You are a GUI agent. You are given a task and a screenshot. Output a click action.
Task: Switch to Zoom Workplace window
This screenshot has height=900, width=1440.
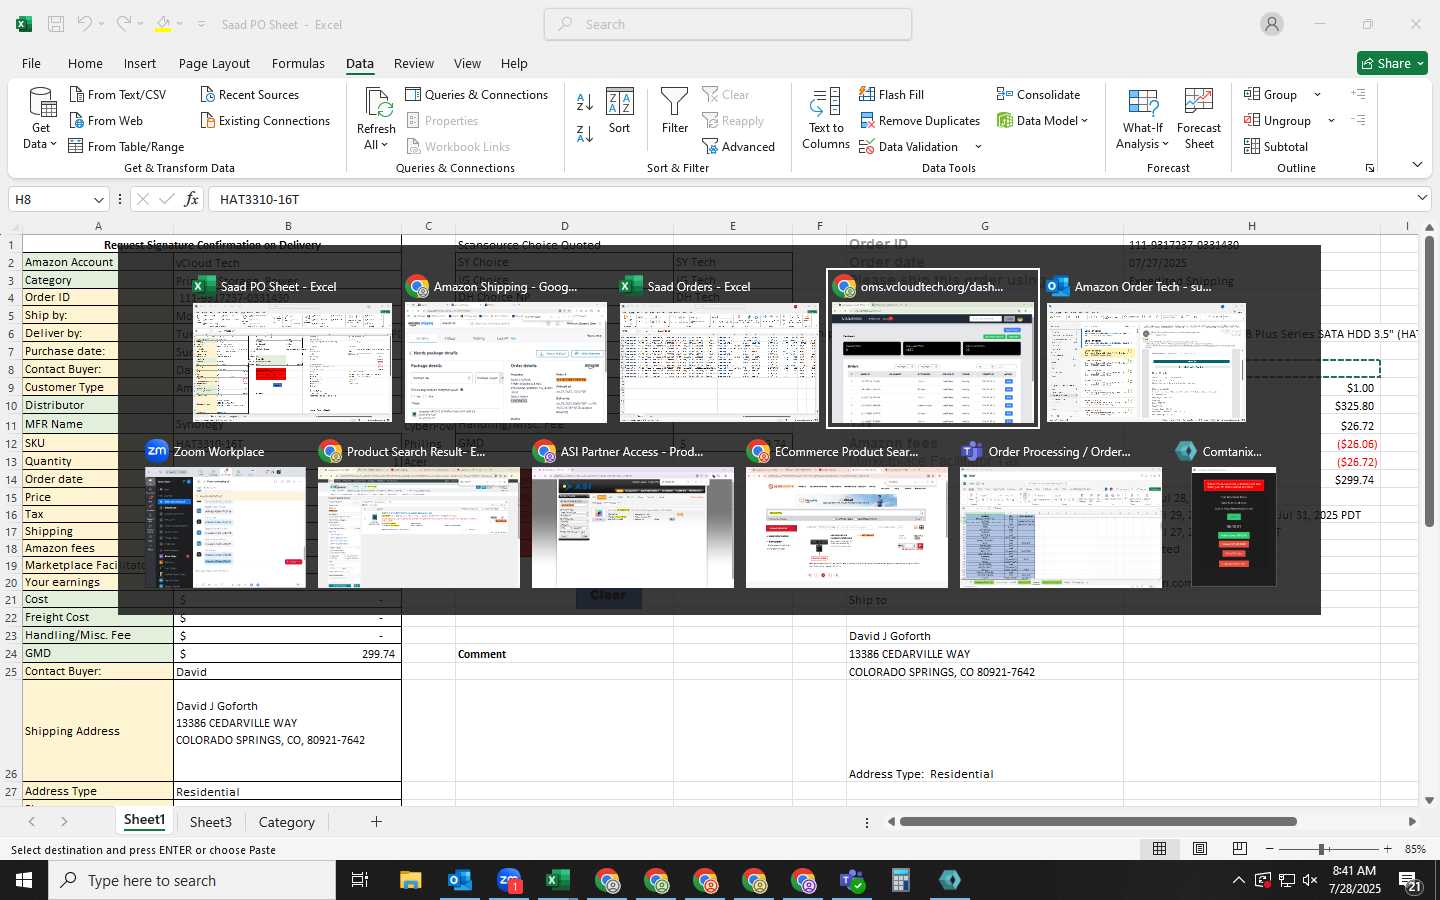(225, 512)
